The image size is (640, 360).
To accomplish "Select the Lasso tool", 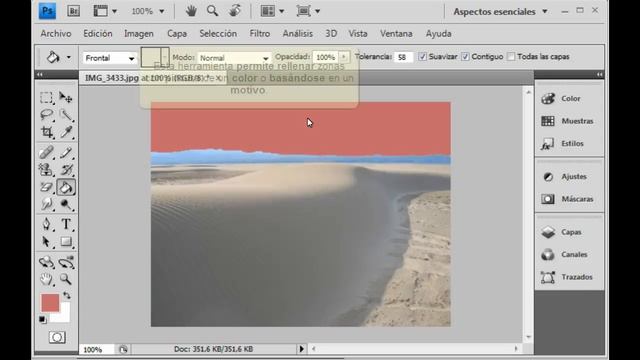I will coord(47,115).
